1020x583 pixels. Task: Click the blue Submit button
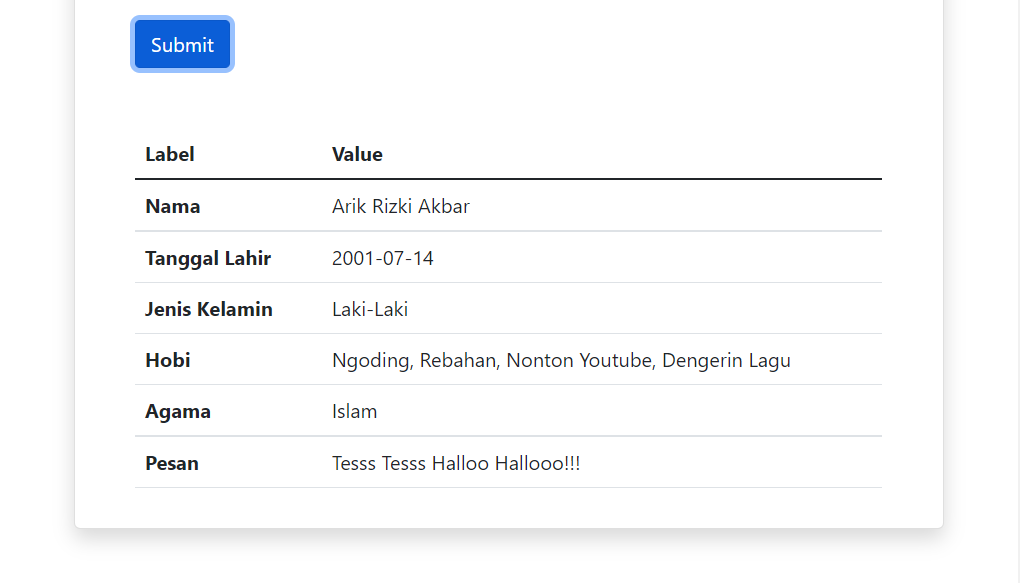(182, 44)
